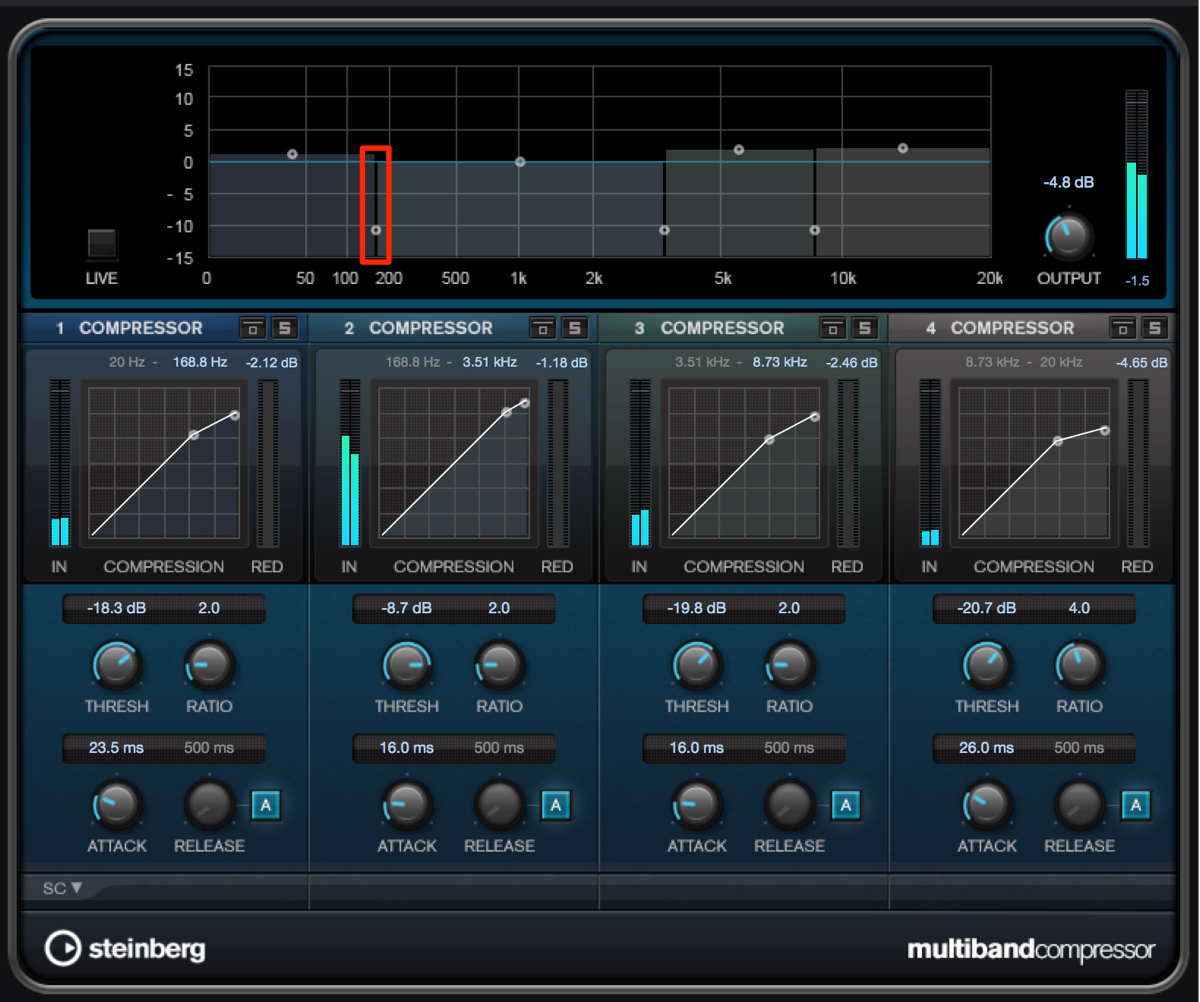
Task: Click the 168.8 Hz crossover handle in display
Action: coord(376,230)
